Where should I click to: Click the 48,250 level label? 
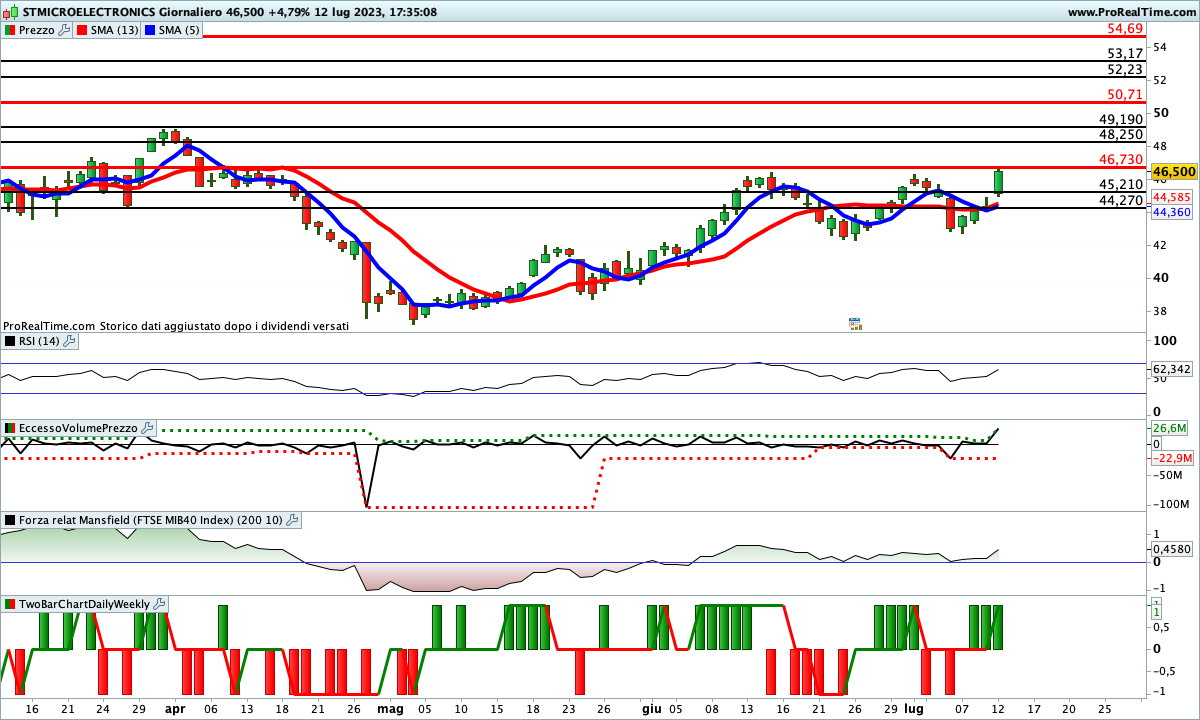click(1122, 134)
